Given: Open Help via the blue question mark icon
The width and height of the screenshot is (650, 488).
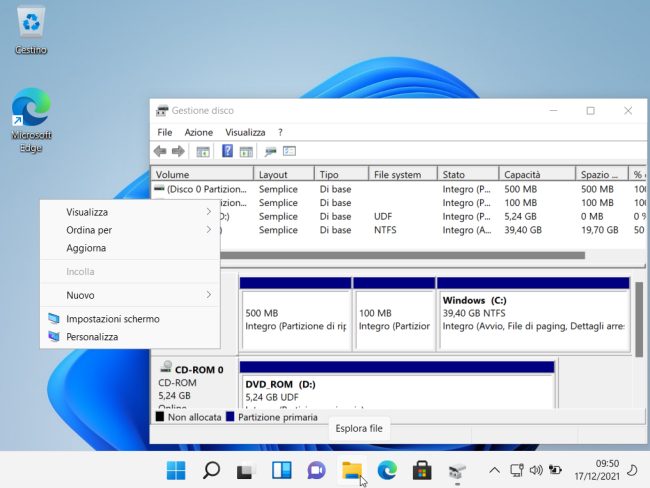Looking at the screenshot, I should click(227, 151).
